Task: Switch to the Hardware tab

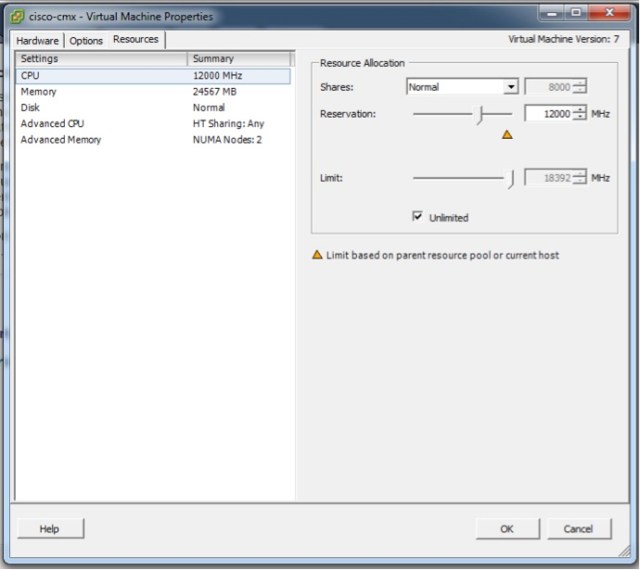Action: coord(38,40)
